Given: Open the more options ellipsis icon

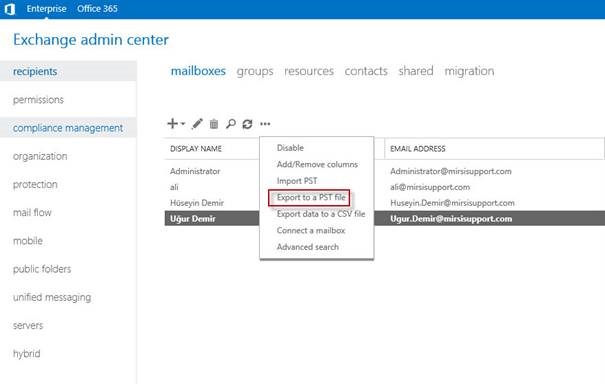Looking at the screenshot, I should click(265, 124).
